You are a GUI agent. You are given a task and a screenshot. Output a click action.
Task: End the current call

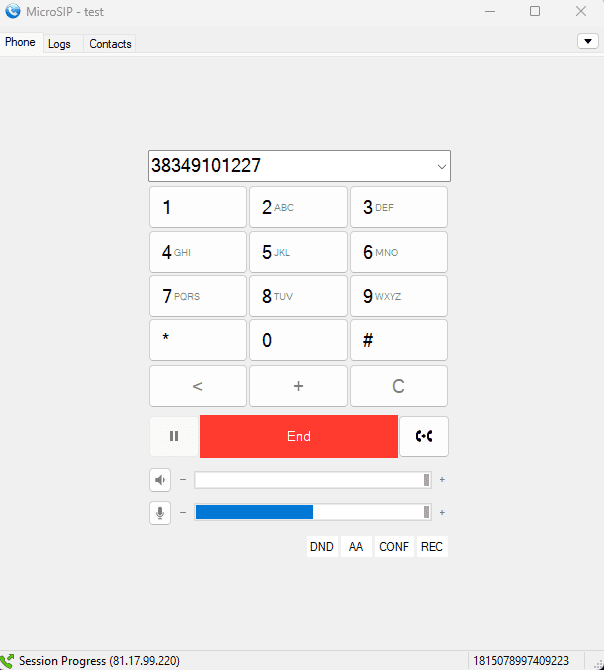point(298,436)
